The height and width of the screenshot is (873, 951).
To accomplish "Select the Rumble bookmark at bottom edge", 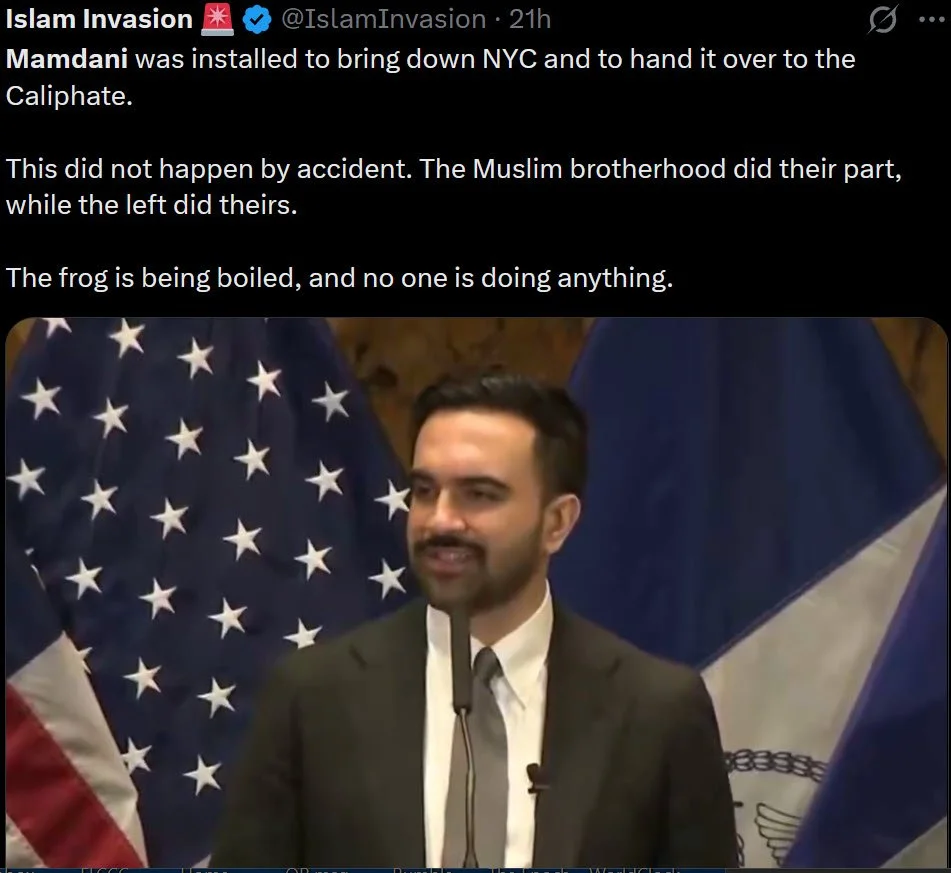I will (422, 870).
